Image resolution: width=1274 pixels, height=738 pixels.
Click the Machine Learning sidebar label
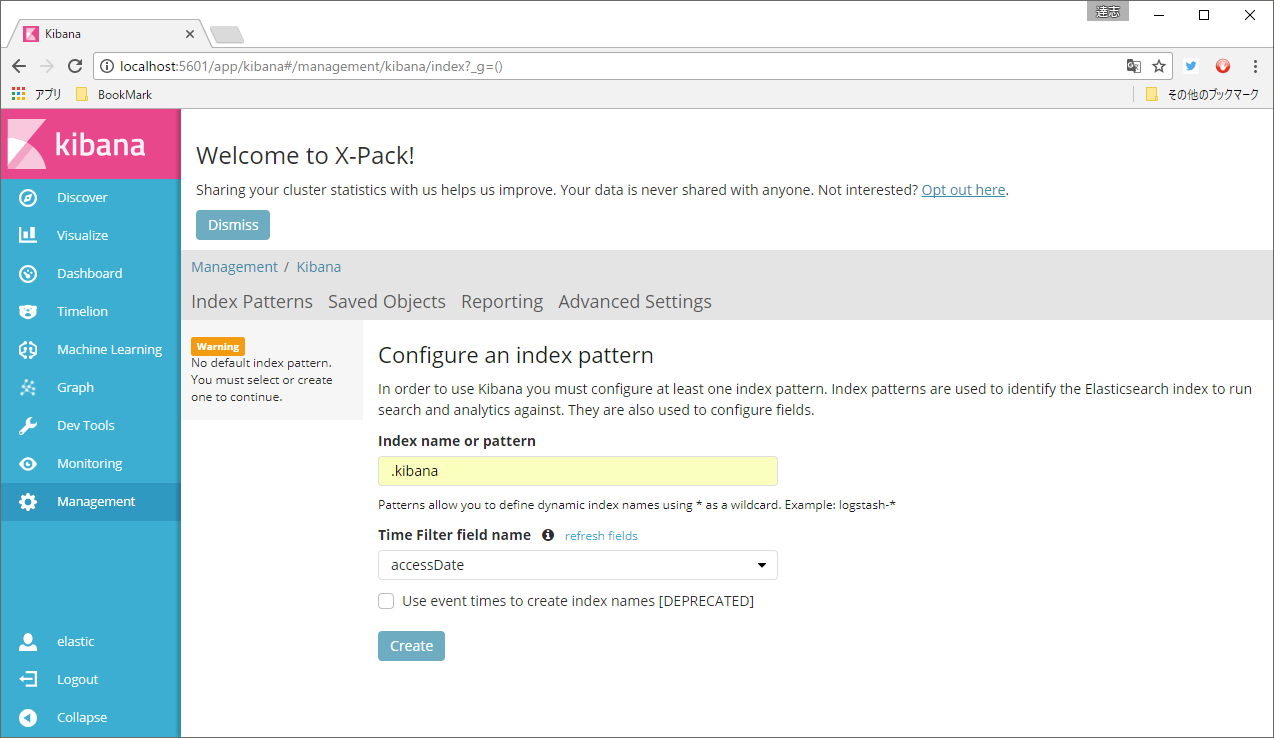coord(109,350)
